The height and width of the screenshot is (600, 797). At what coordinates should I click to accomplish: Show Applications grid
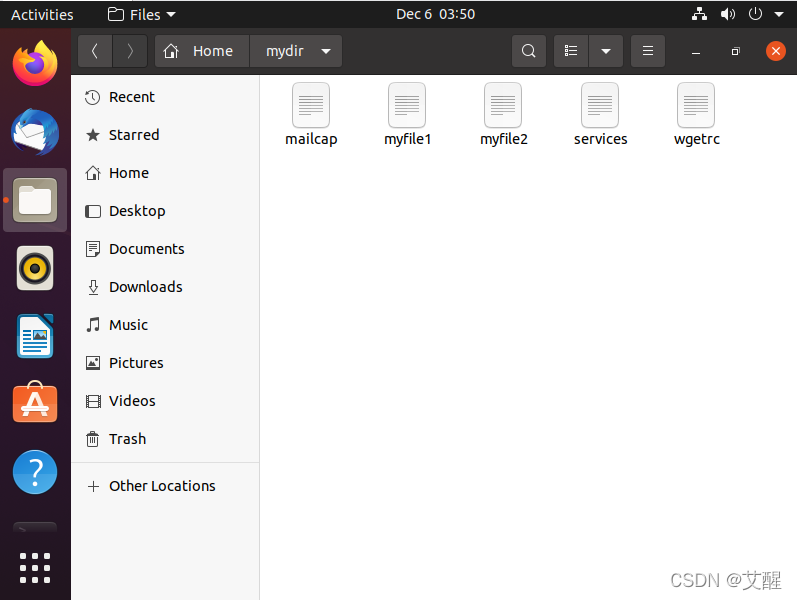[x=35, y=567]
